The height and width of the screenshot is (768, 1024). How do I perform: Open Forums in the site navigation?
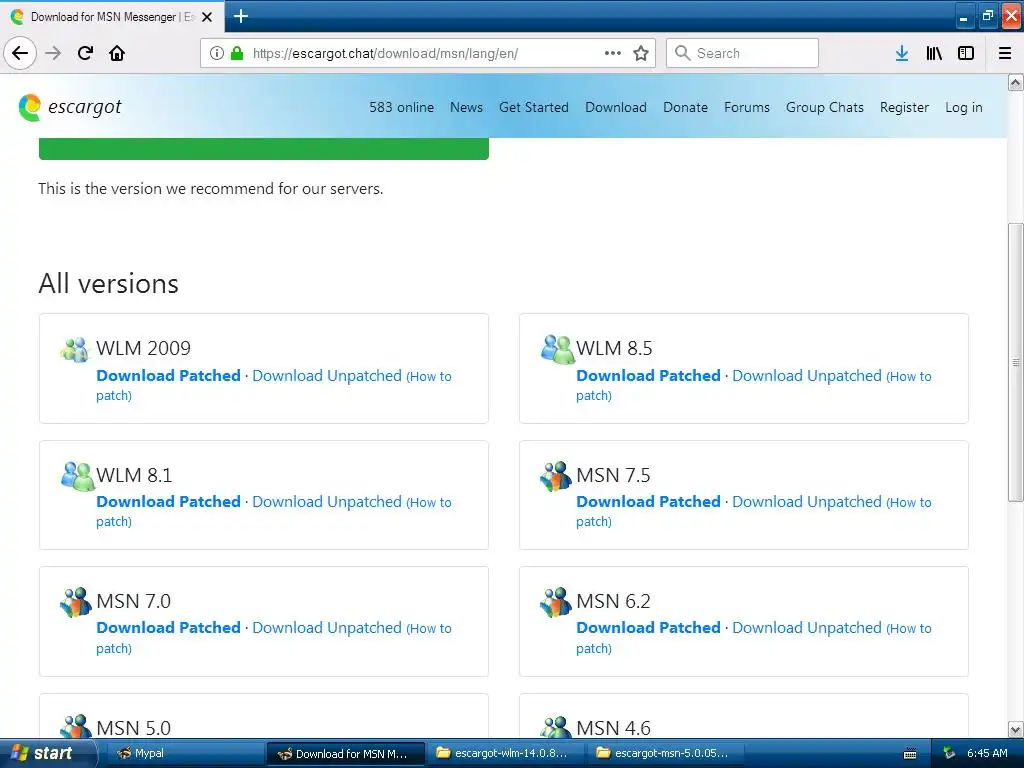click(x=746, y=107)
